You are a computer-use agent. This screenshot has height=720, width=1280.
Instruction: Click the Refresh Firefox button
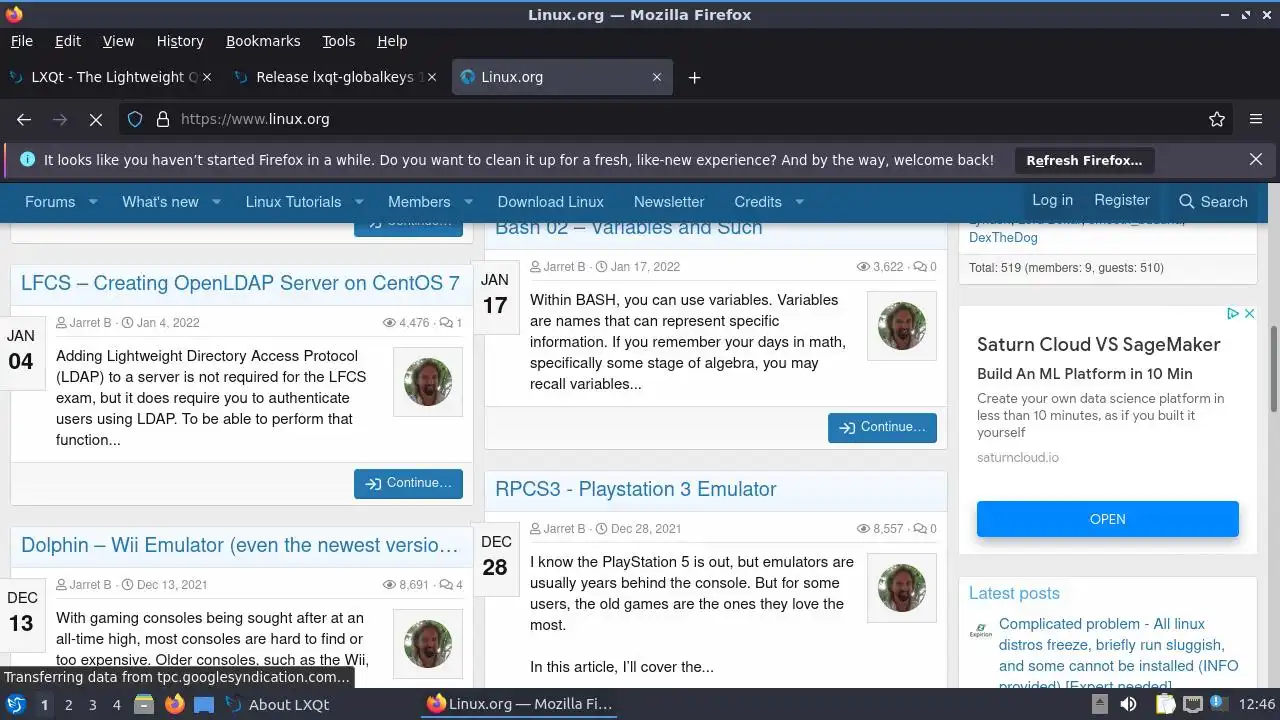pyautogui.click(x=1084, y=160)
